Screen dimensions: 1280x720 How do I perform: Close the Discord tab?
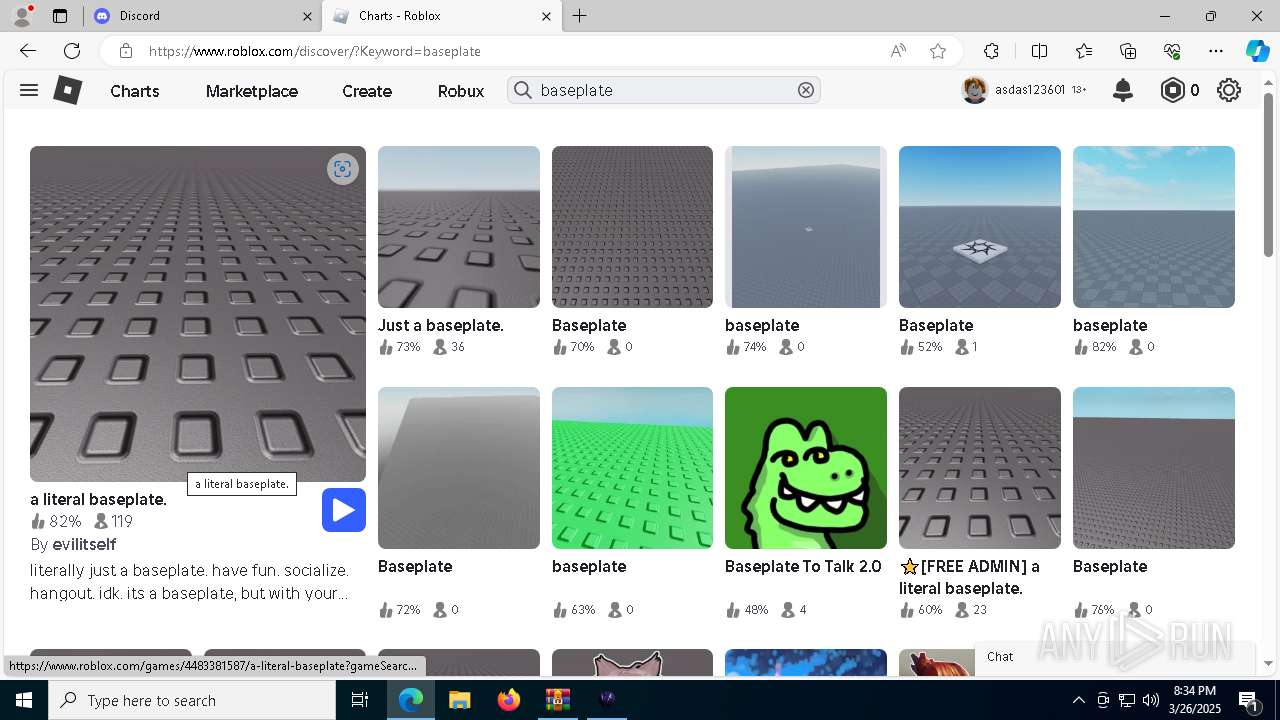click(307, 16)
